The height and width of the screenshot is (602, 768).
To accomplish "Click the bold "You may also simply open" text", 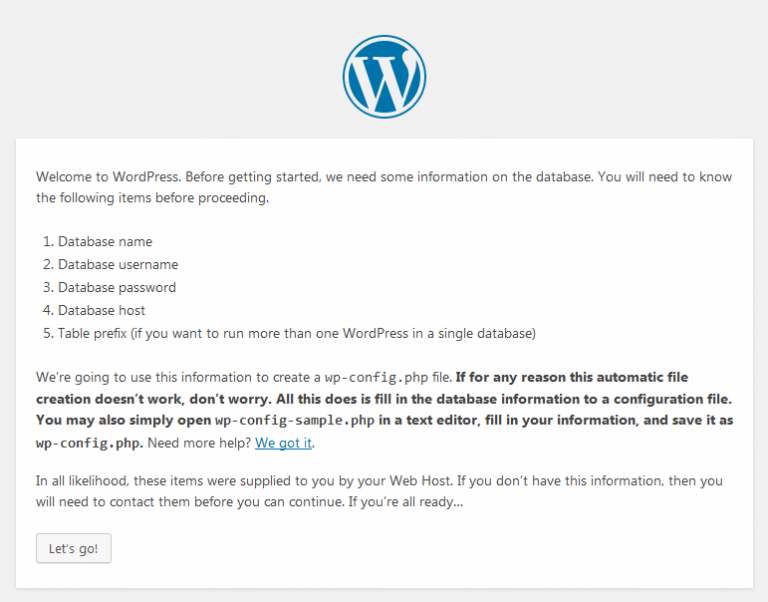I will [x=122, y=420].
